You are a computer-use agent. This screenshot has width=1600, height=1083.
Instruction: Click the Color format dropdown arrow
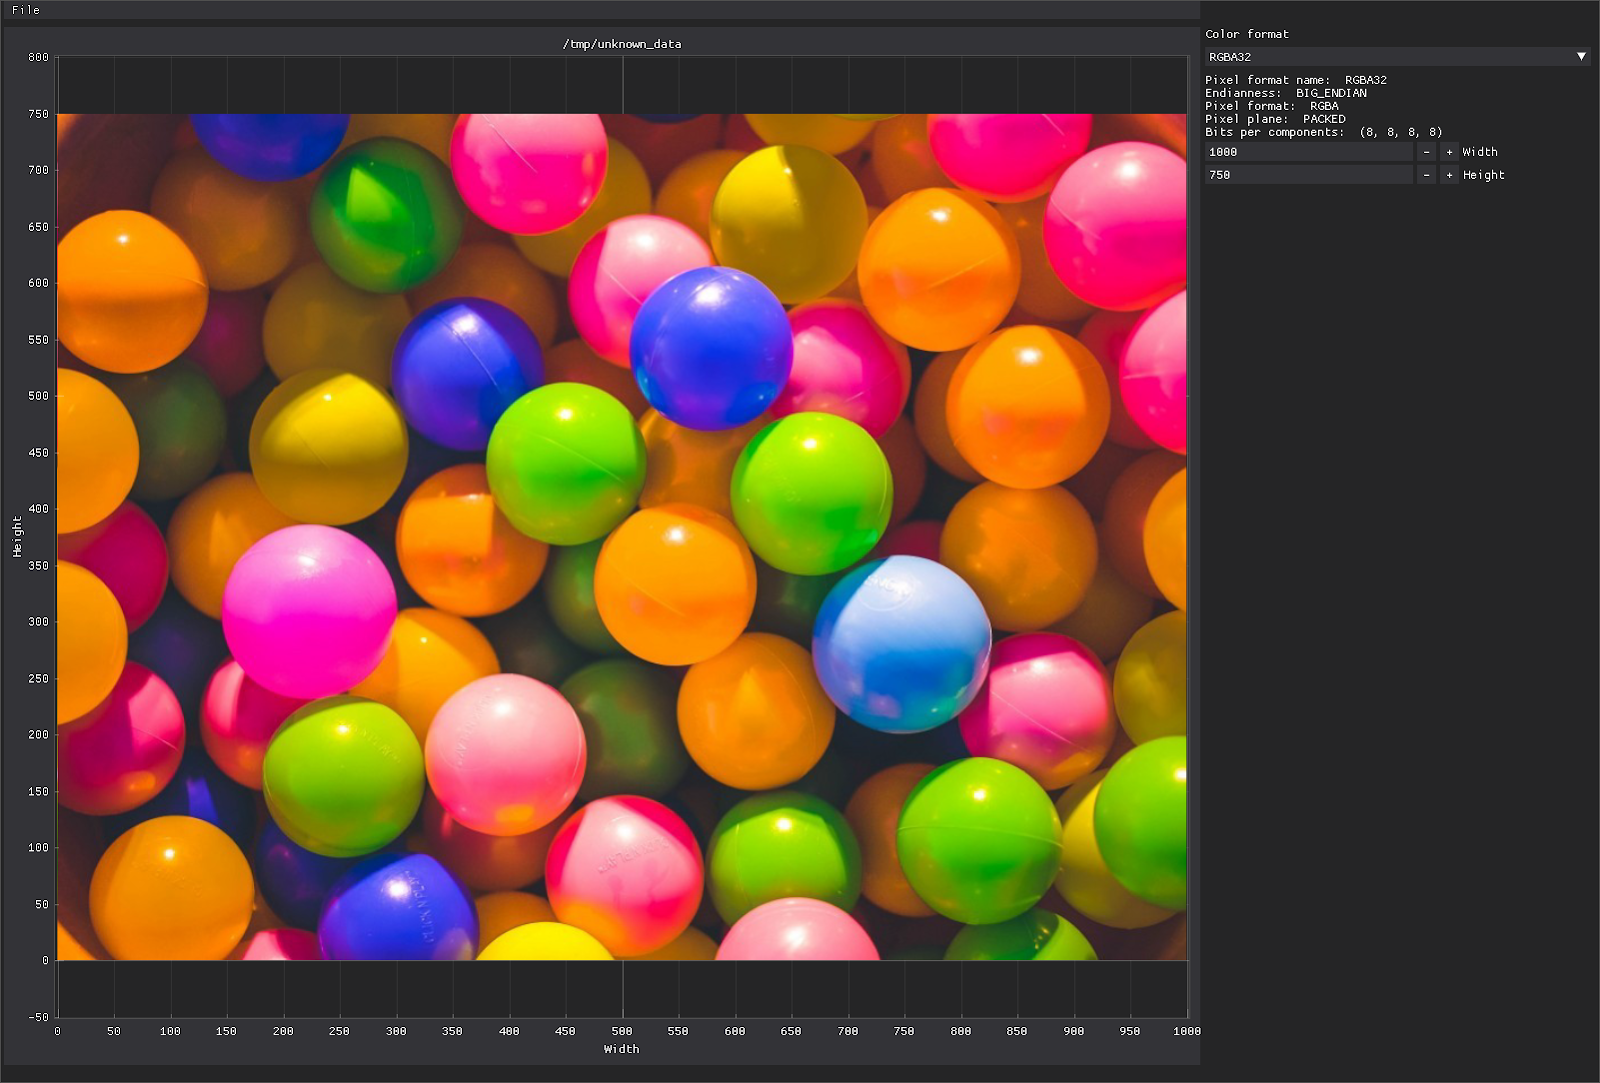(x=1581, y=57)
